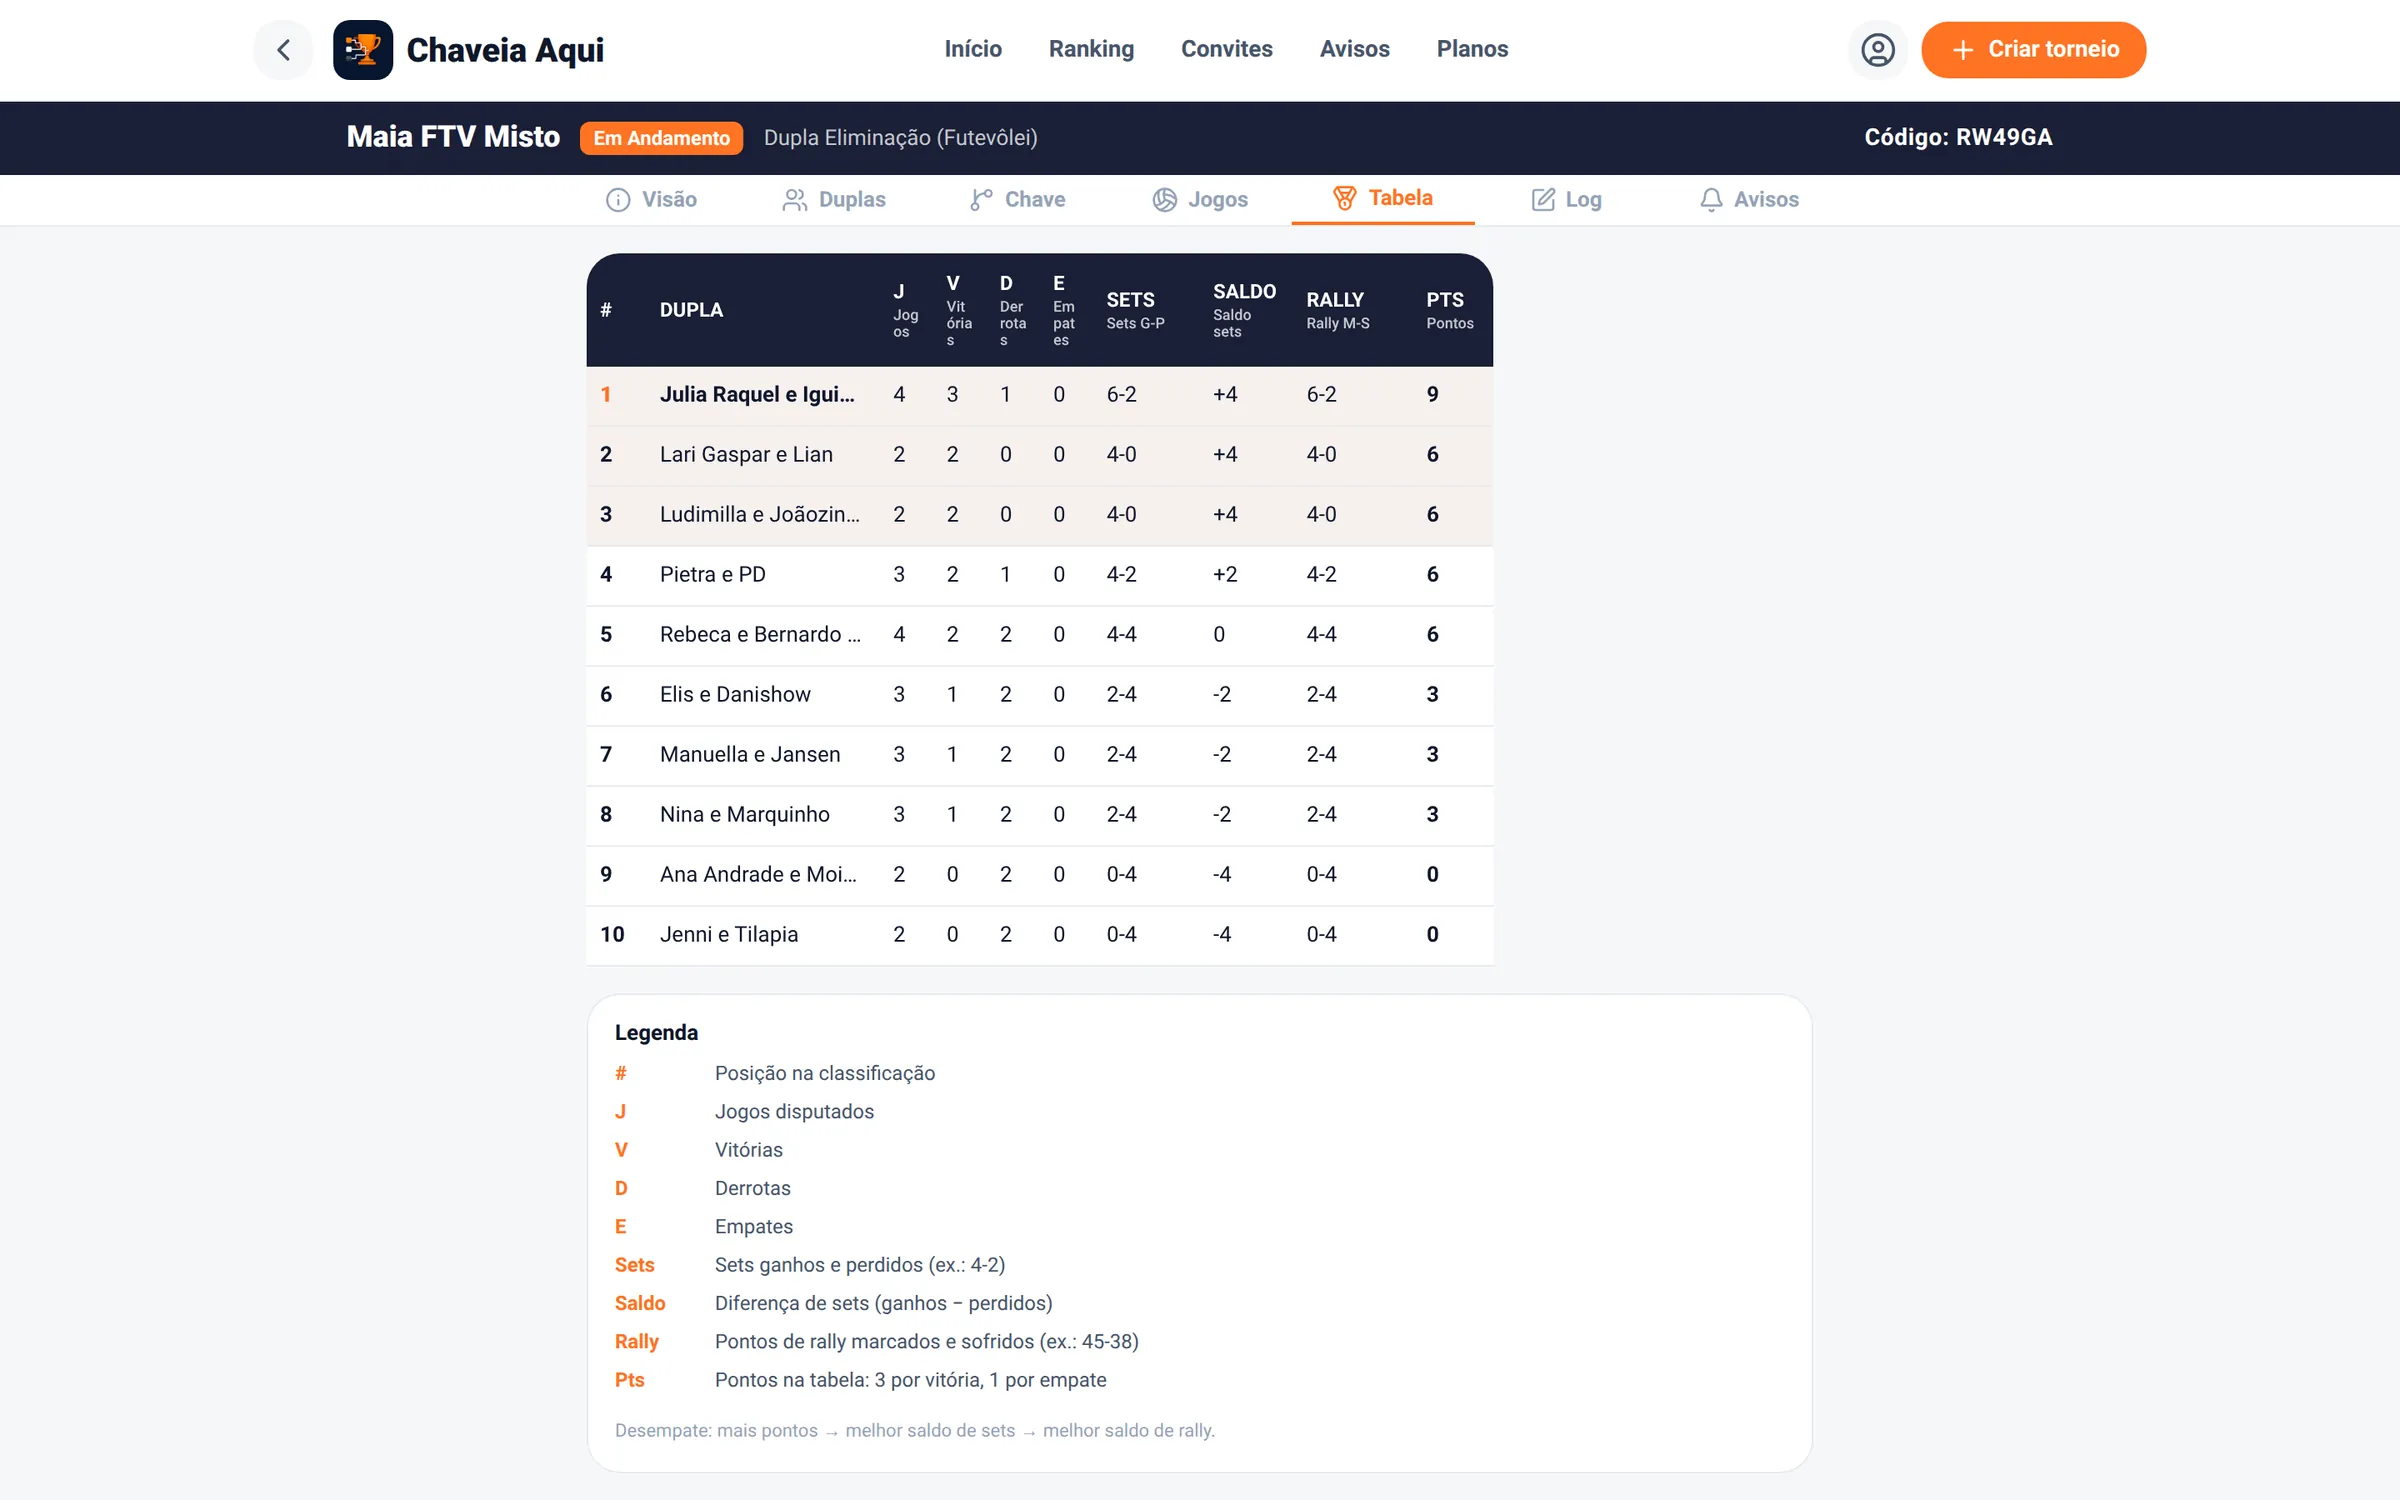
Task: Open Avisos in top navigation
Action: click(x=1354, y=49)
